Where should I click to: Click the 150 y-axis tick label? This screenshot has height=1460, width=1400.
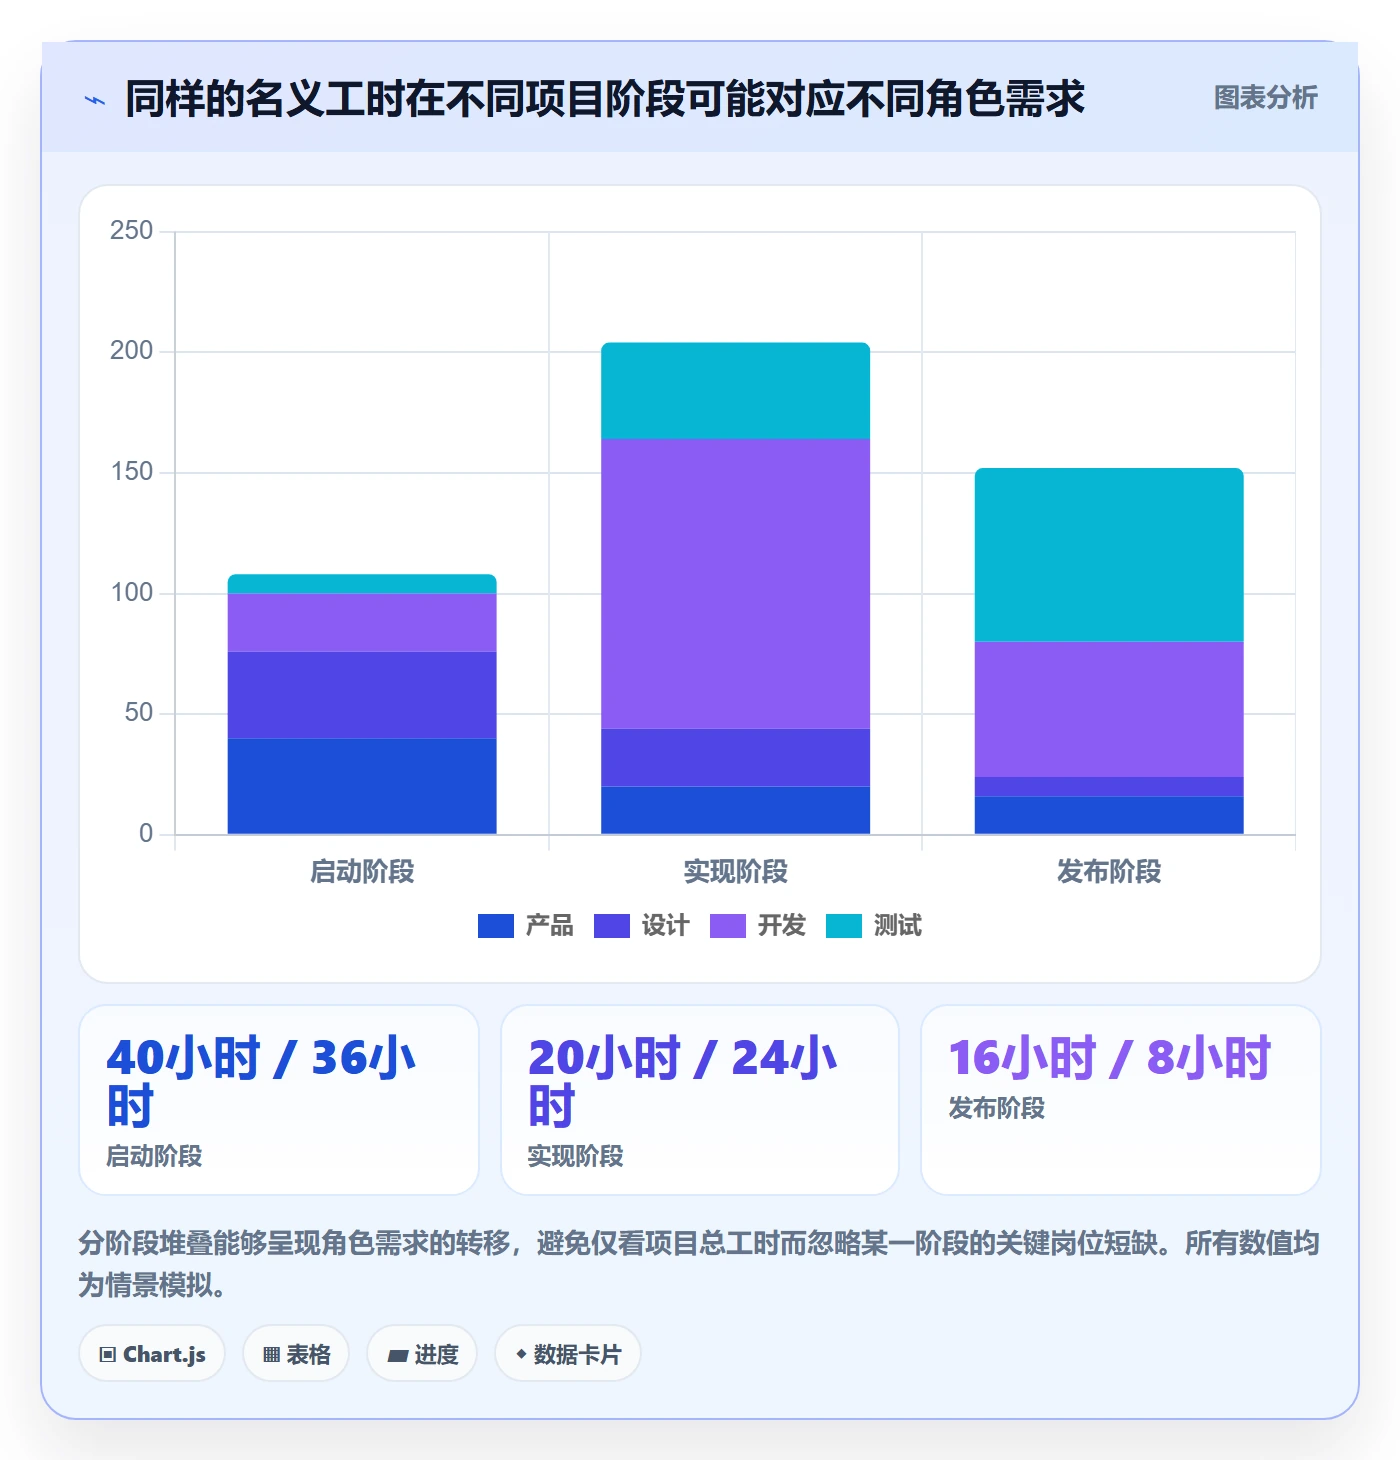coord(132,472)
